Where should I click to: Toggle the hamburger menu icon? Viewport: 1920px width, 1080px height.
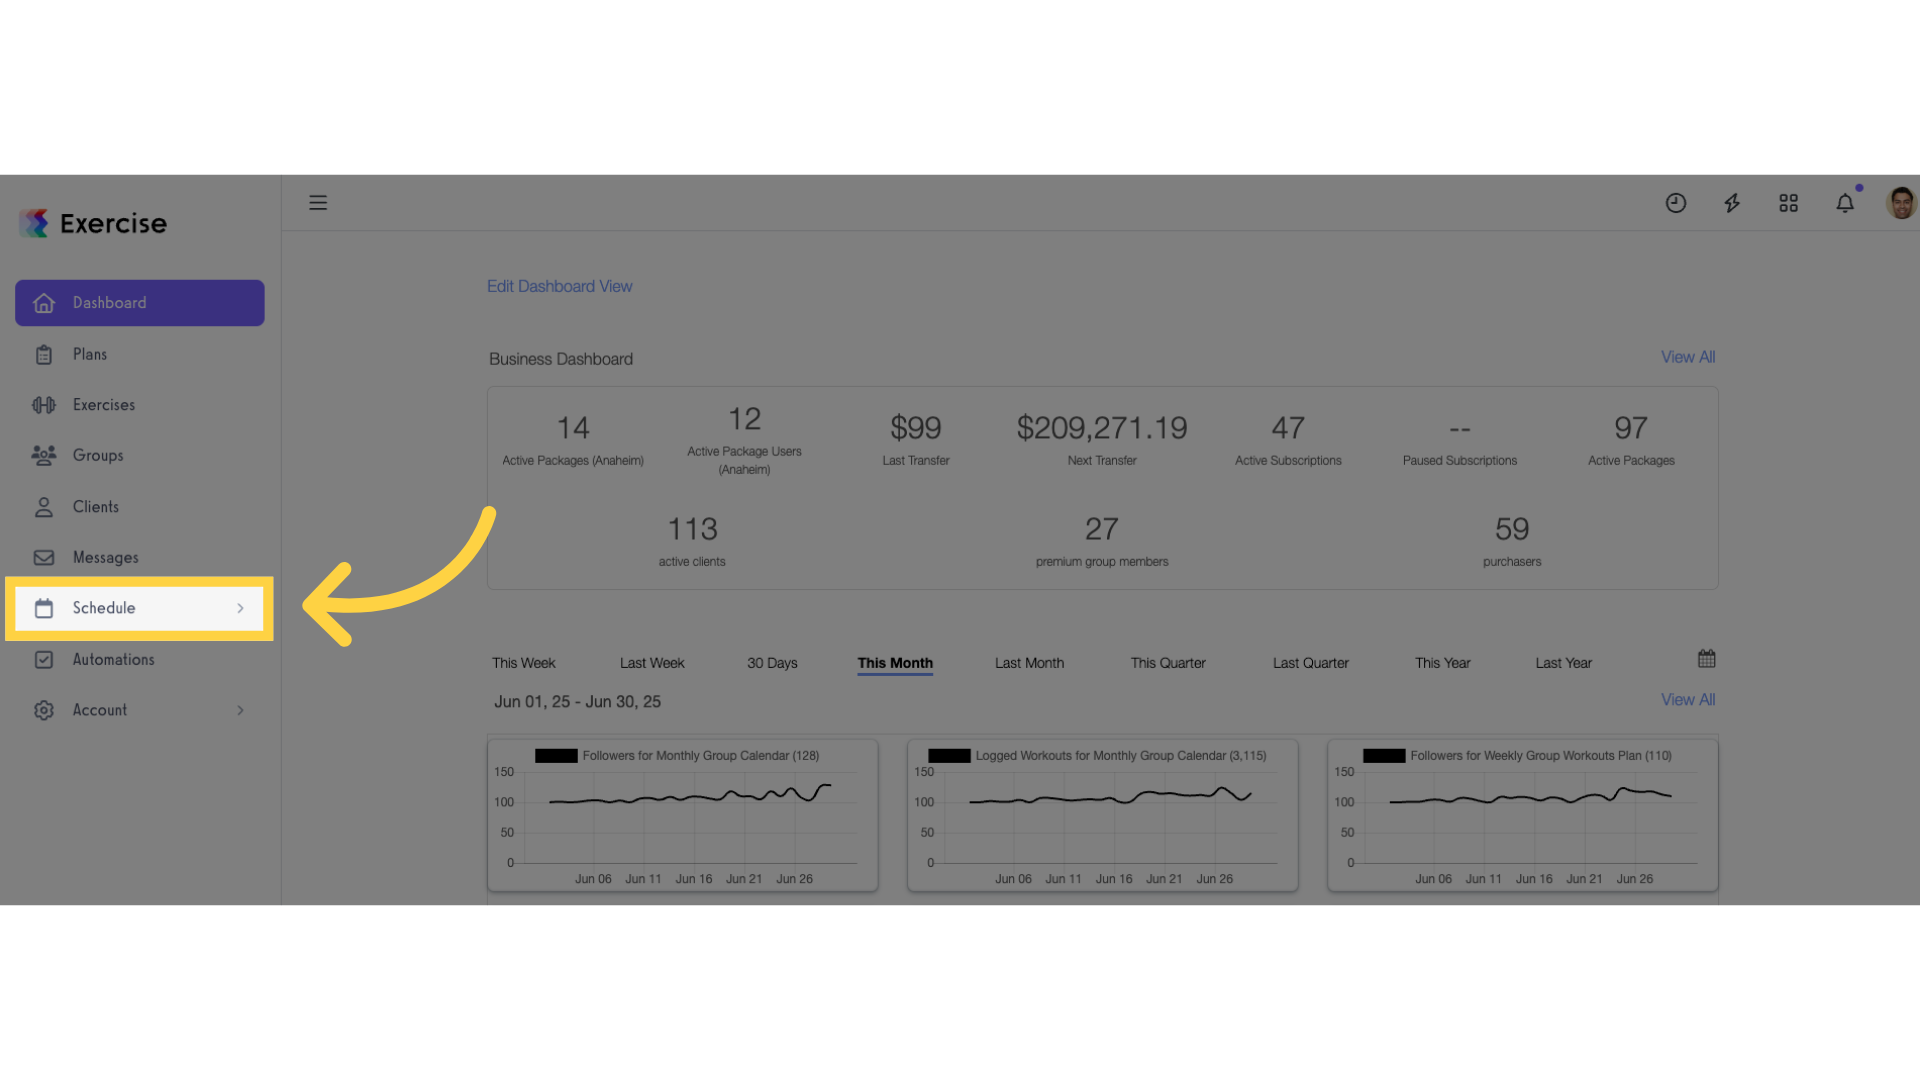click(318, 203)
